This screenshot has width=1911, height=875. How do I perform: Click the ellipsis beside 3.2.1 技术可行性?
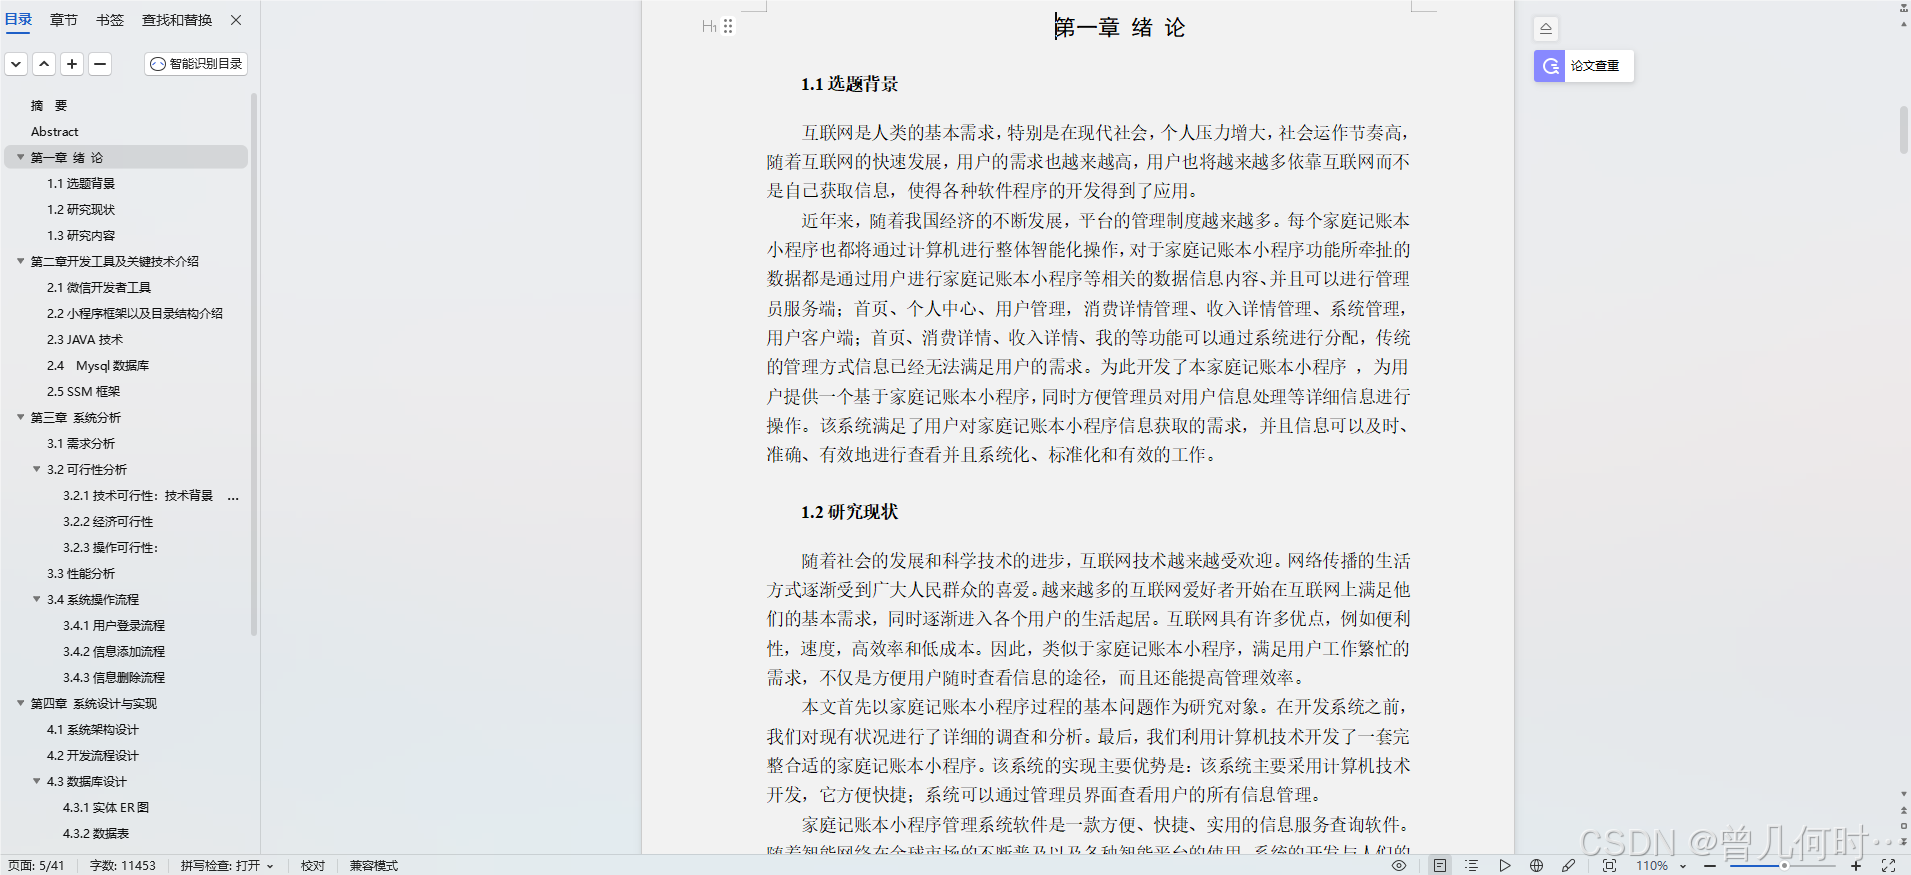point(233,496)
